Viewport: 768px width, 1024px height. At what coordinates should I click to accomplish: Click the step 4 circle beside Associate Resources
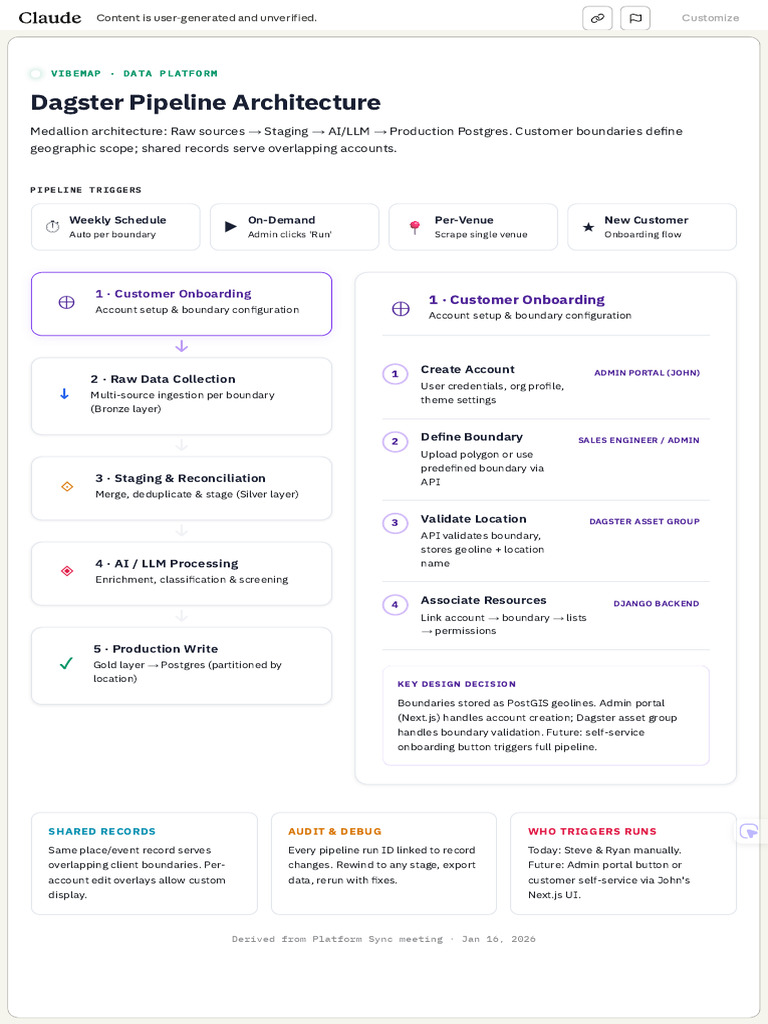coord(394,605)
